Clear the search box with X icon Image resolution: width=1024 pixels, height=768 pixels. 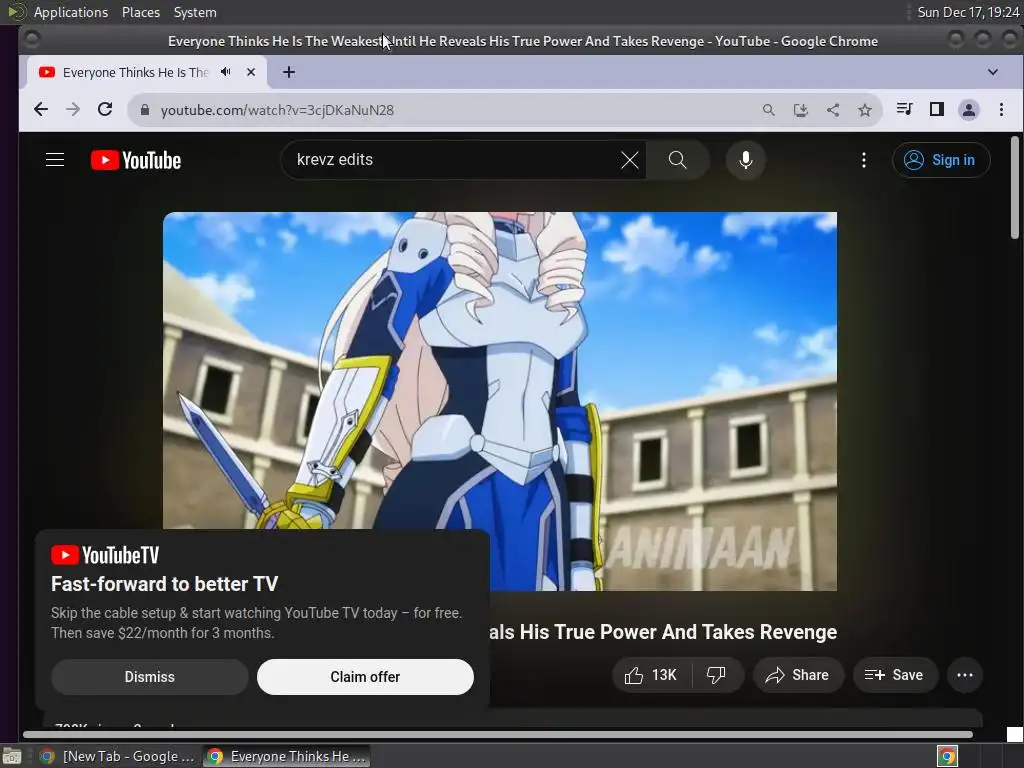tap(630, 160)
